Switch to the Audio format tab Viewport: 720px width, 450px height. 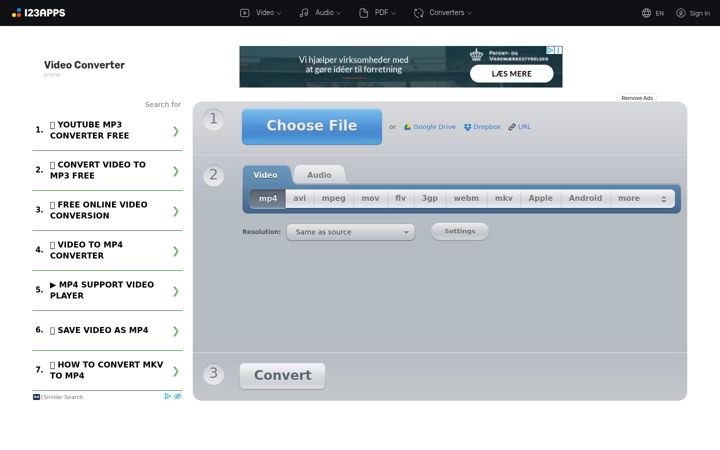point(319,175)
